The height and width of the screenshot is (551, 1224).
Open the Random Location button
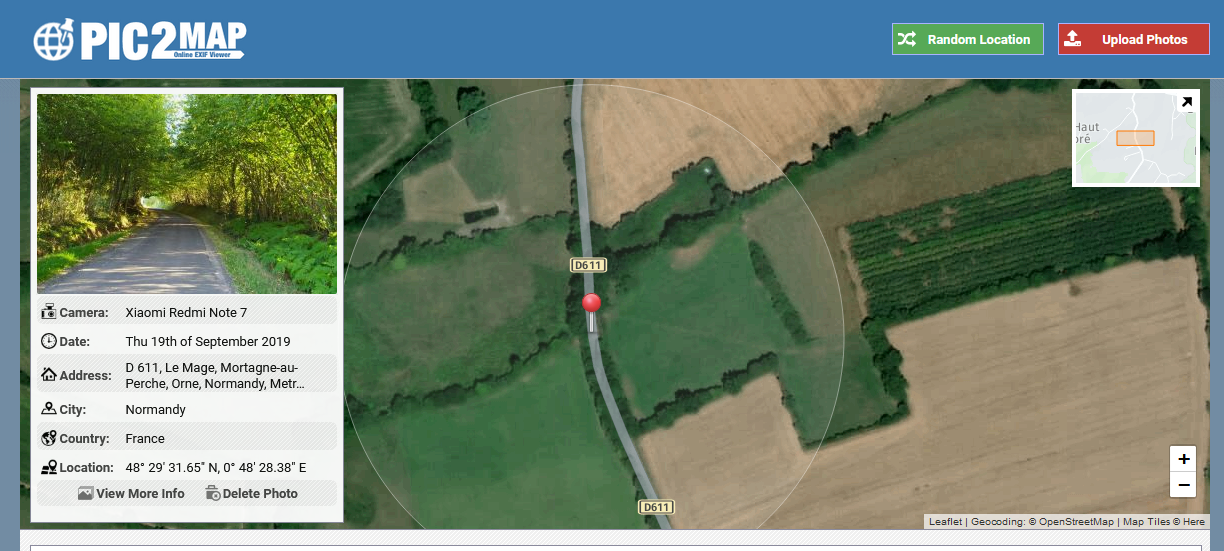pyautogui.click(x=967, y=39)
